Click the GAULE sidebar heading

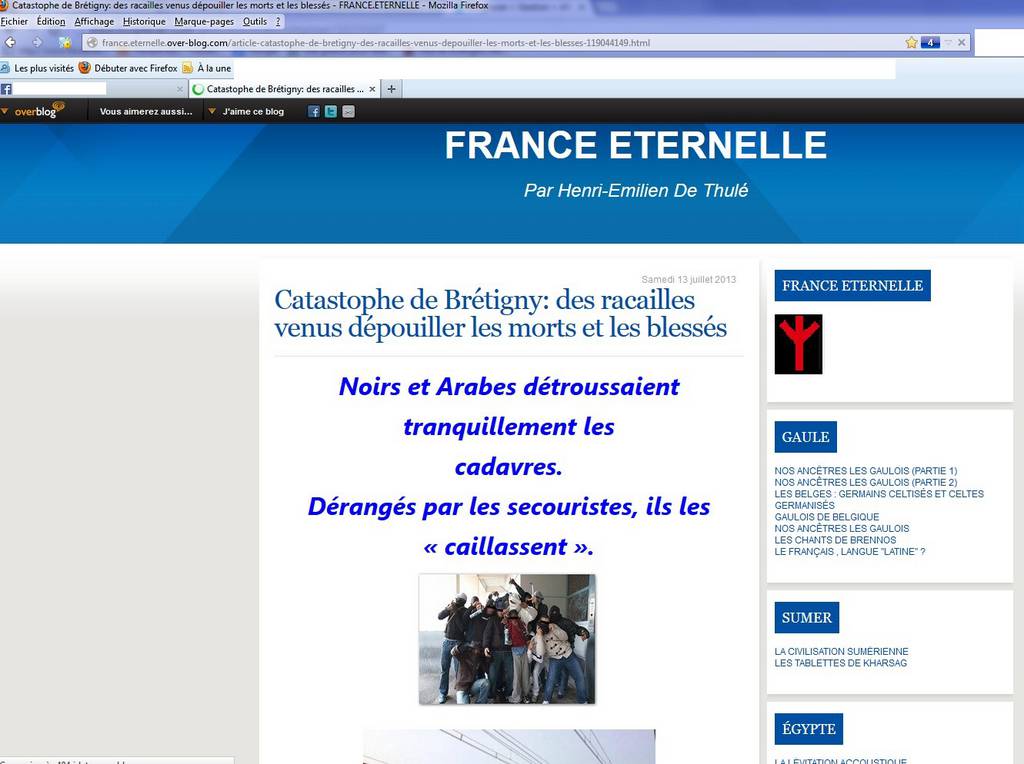coord(805,437)
